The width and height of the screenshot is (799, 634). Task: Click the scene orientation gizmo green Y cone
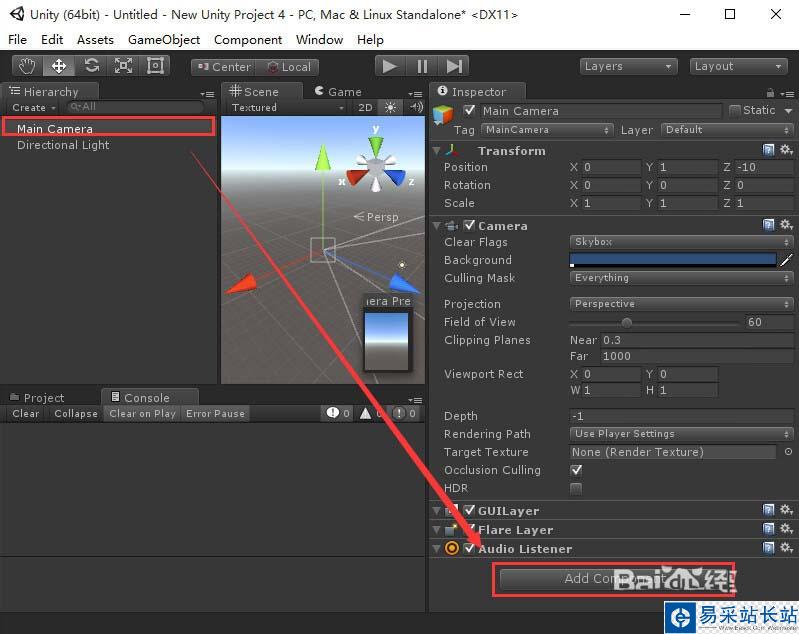(x=376, y=145)
